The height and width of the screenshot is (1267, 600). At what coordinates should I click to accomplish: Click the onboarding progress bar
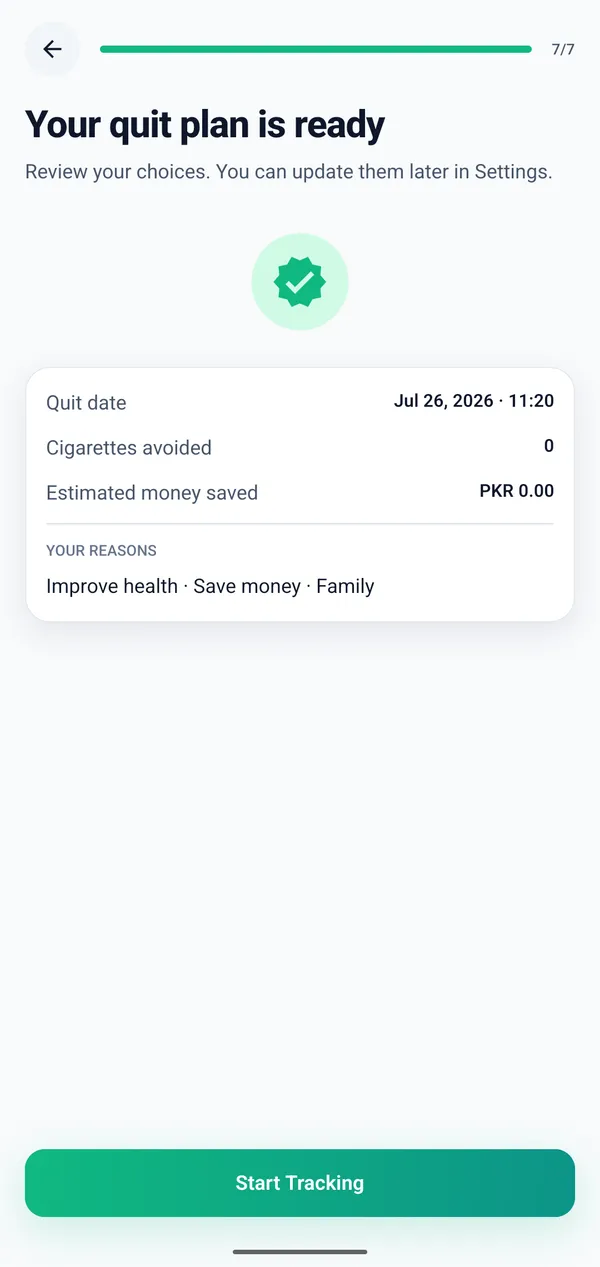[x=316, y=49]
